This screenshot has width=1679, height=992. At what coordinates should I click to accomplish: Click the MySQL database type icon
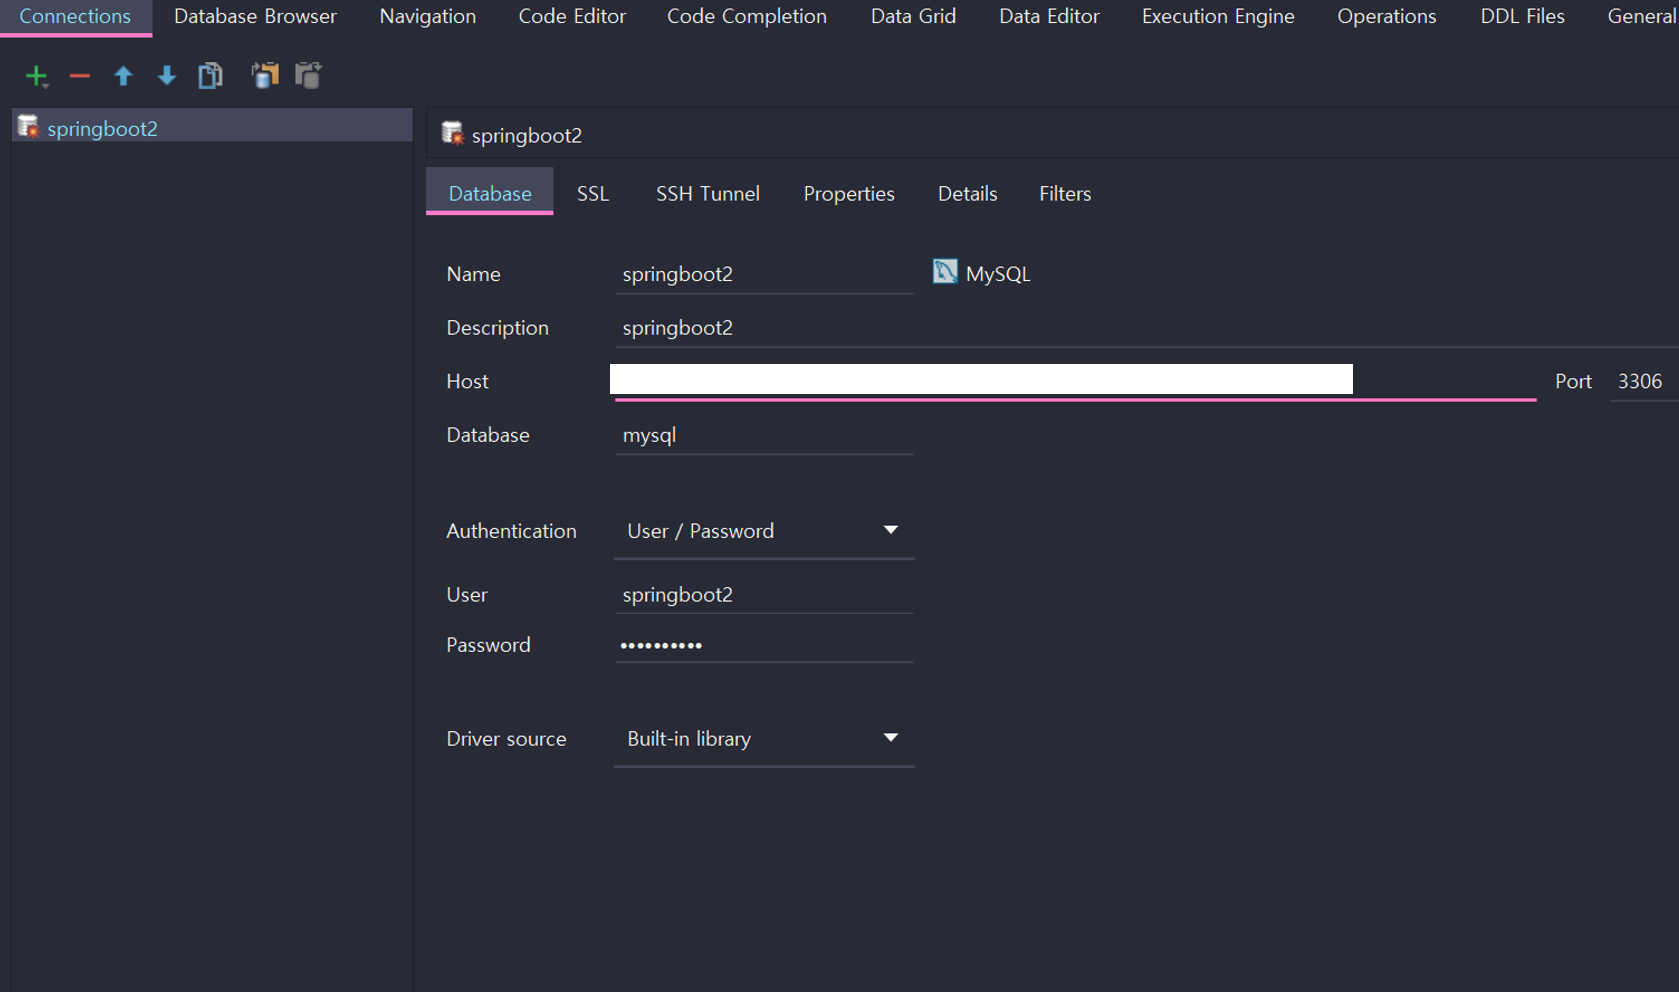945,272
